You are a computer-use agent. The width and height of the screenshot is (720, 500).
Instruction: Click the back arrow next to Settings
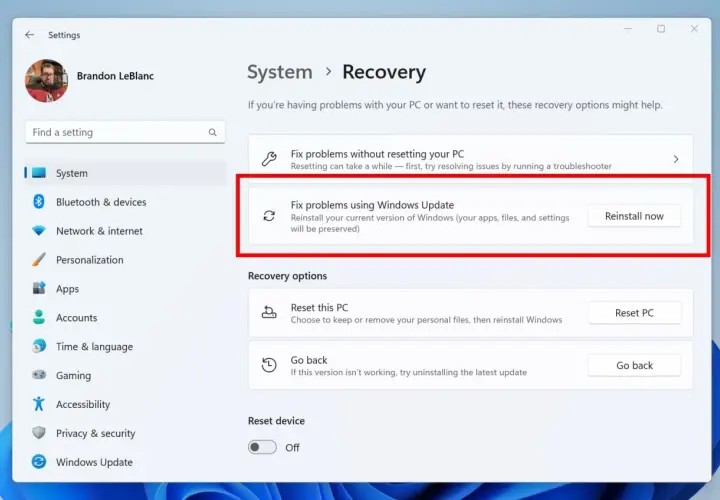[x=29, y=35]
